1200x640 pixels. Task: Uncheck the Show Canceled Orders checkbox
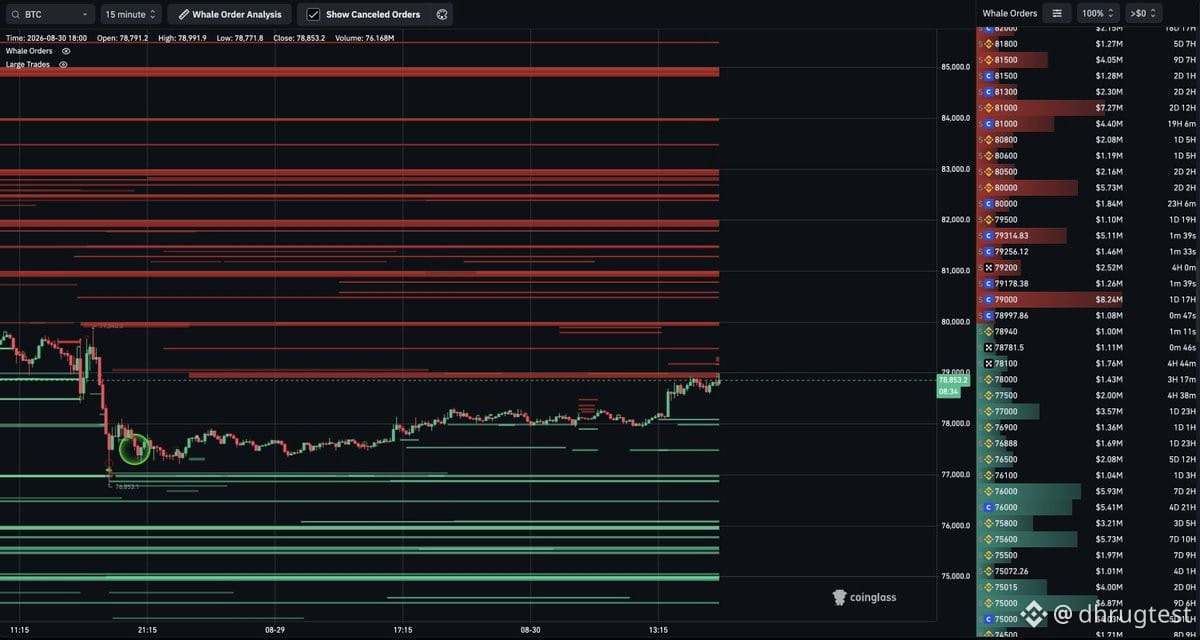point(313,14)
